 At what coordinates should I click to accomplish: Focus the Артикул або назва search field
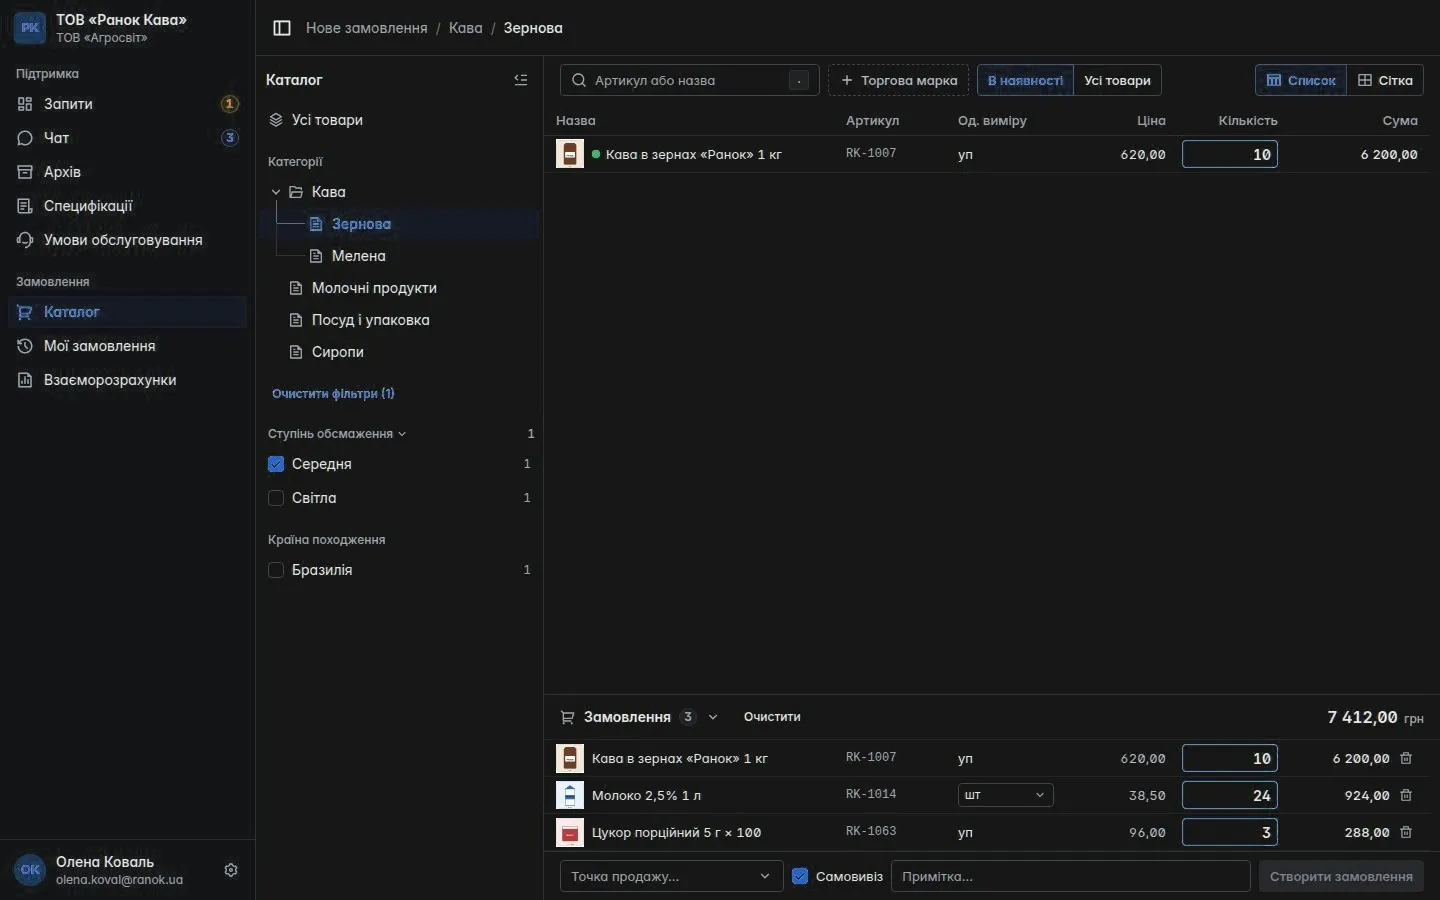pos(690,80)
